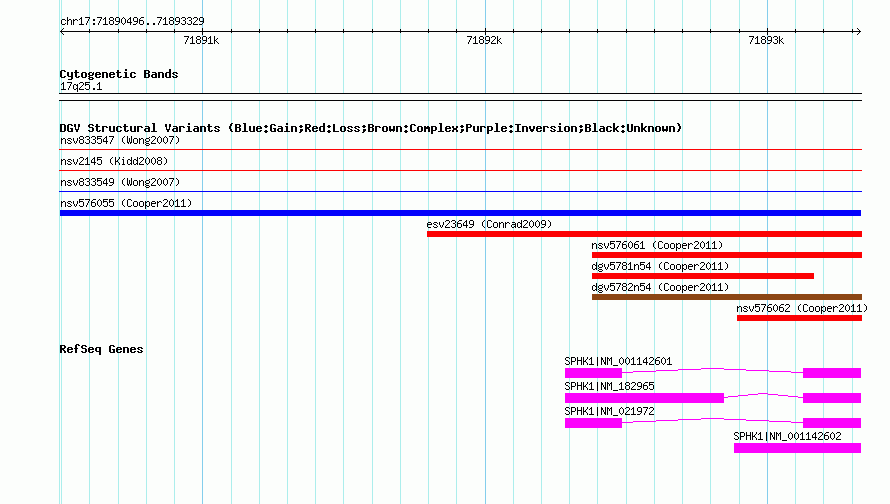Click the 17q25.1 cytogenetic band bar
This screenshot has width=890, height=504.
pos(460,97)
